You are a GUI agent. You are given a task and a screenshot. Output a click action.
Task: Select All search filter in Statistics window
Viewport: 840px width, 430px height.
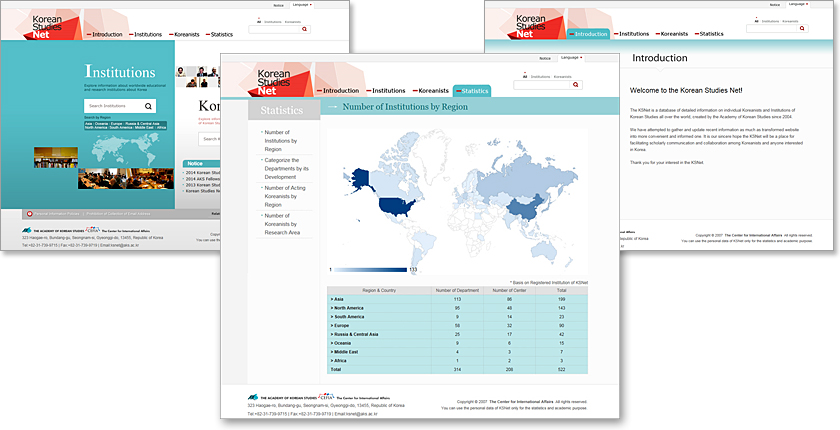525,77
